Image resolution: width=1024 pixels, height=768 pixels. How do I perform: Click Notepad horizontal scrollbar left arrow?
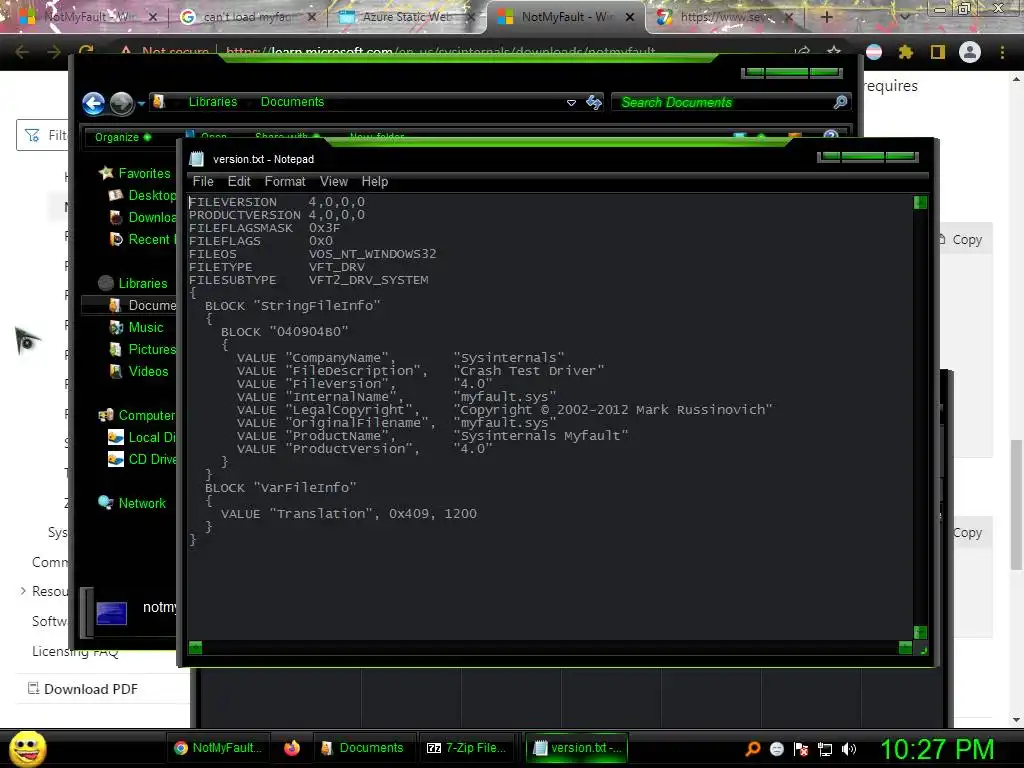click(x=195, y=648)
